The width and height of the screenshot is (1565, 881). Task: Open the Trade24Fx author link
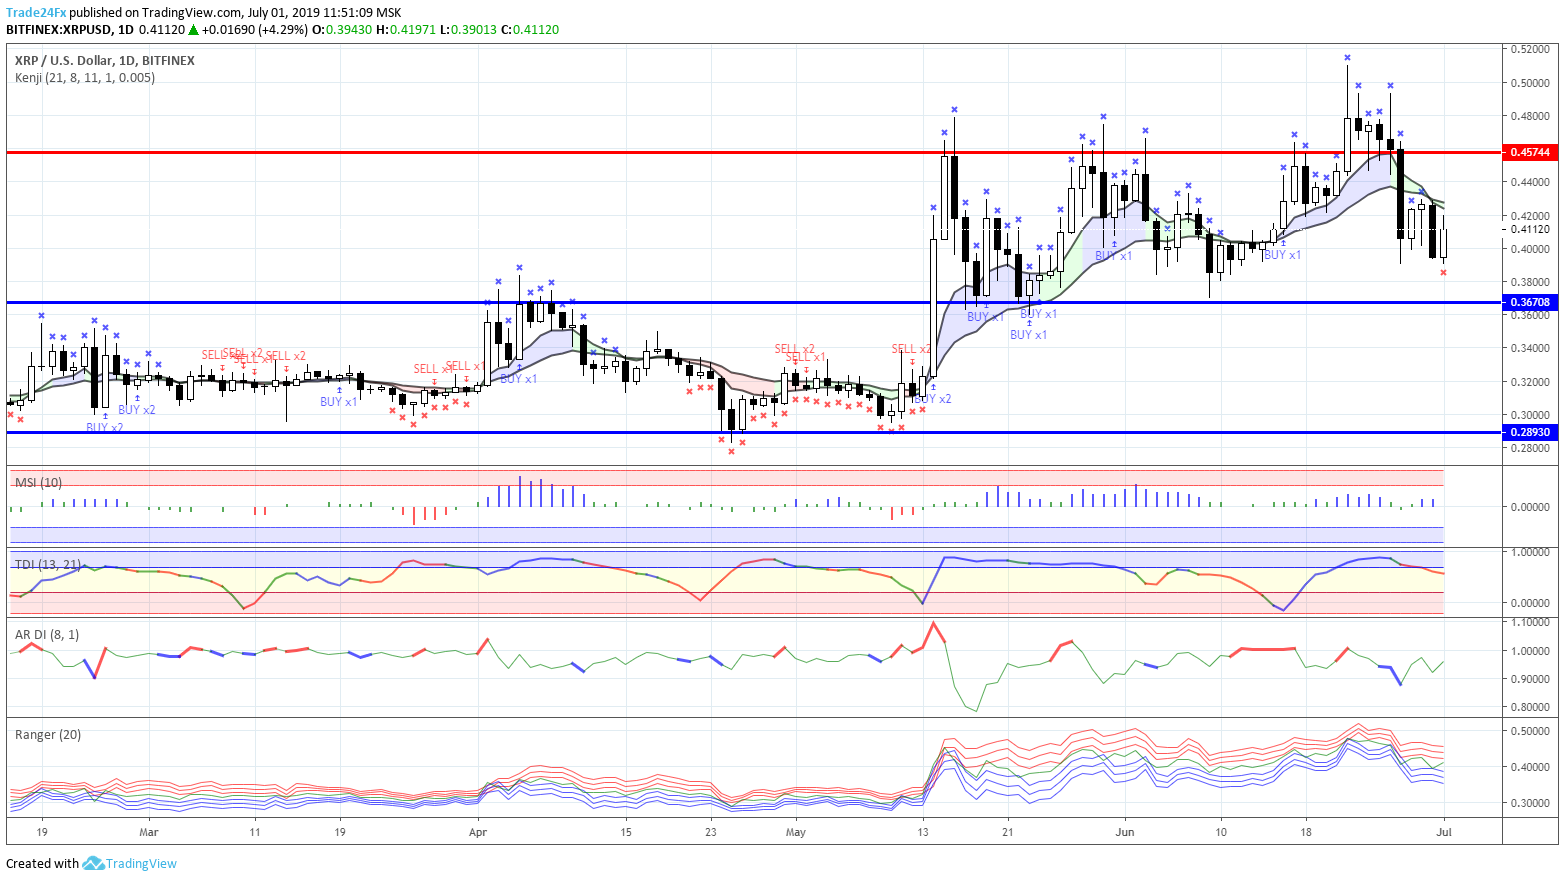coord(36,13)
